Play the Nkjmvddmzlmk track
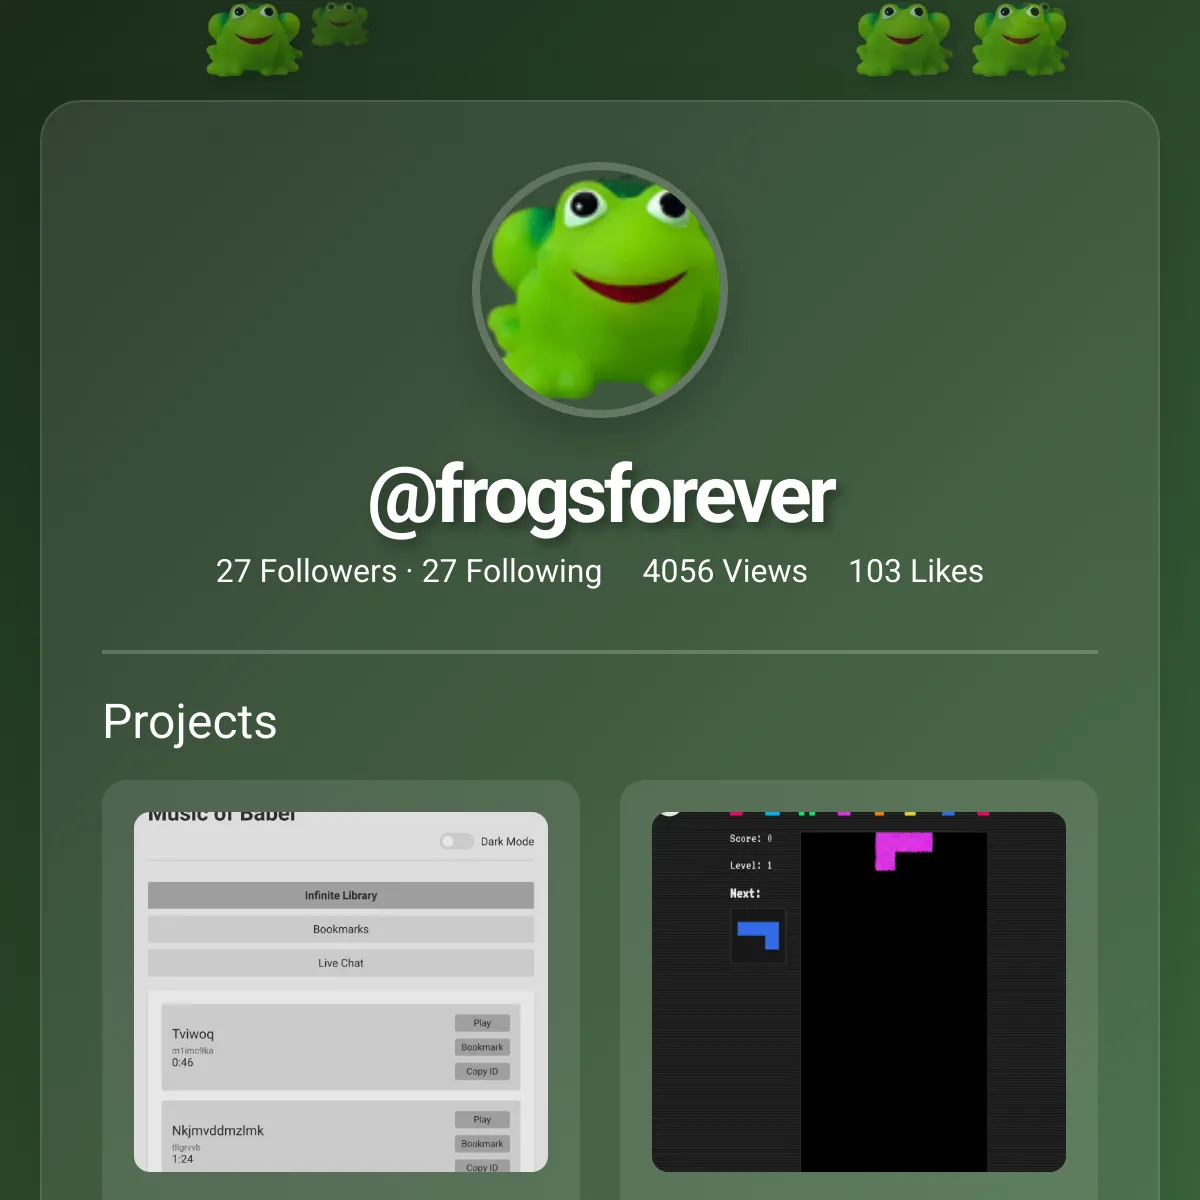The image size is (1200, 1200). (x=482, y=1119)
